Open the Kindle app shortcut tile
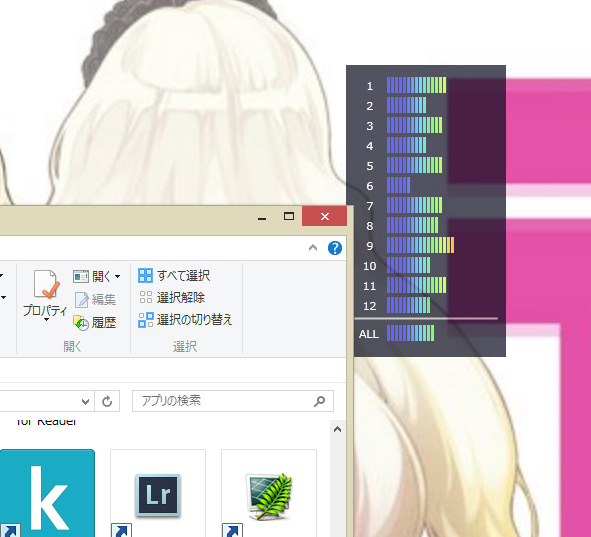Viewport: 591px width, 537px height. click(x=47, y=493)
